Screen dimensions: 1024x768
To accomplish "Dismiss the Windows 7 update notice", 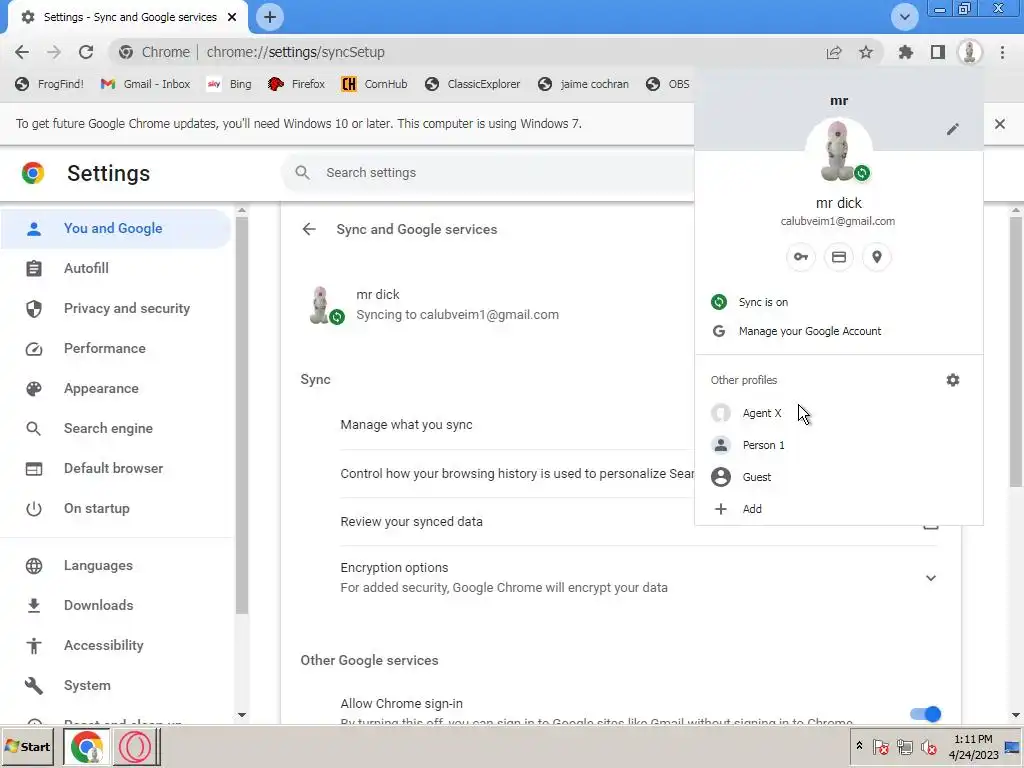I will pyautogui.click(x=1000, y=124).
